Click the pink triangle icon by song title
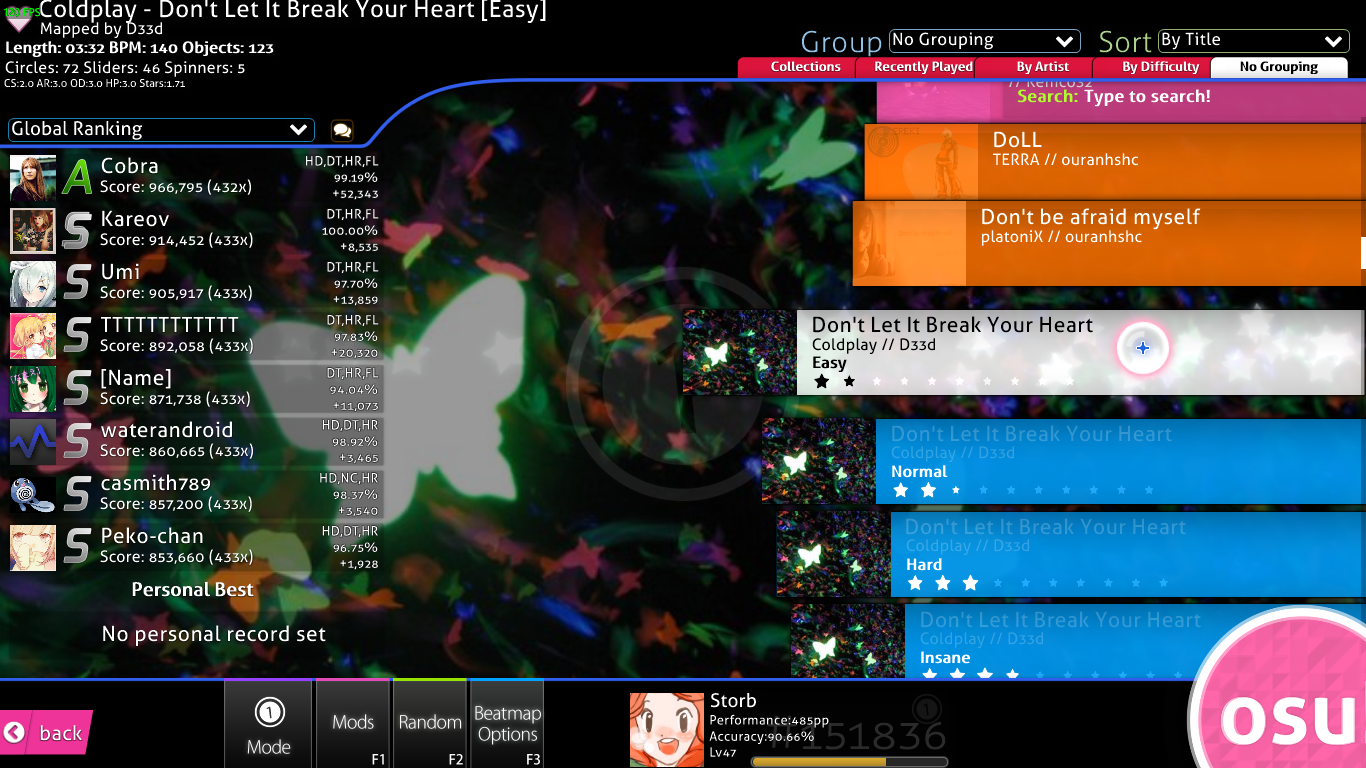 click(x=19, y=20)
